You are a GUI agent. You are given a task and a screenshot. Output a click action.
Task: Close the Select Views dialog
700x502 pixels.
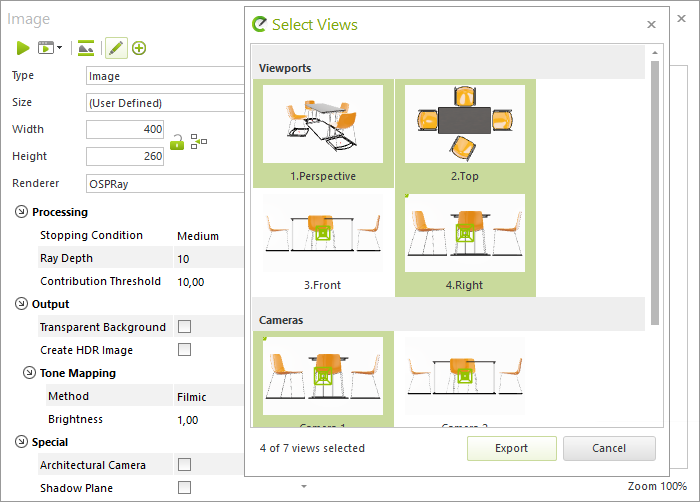651,25
